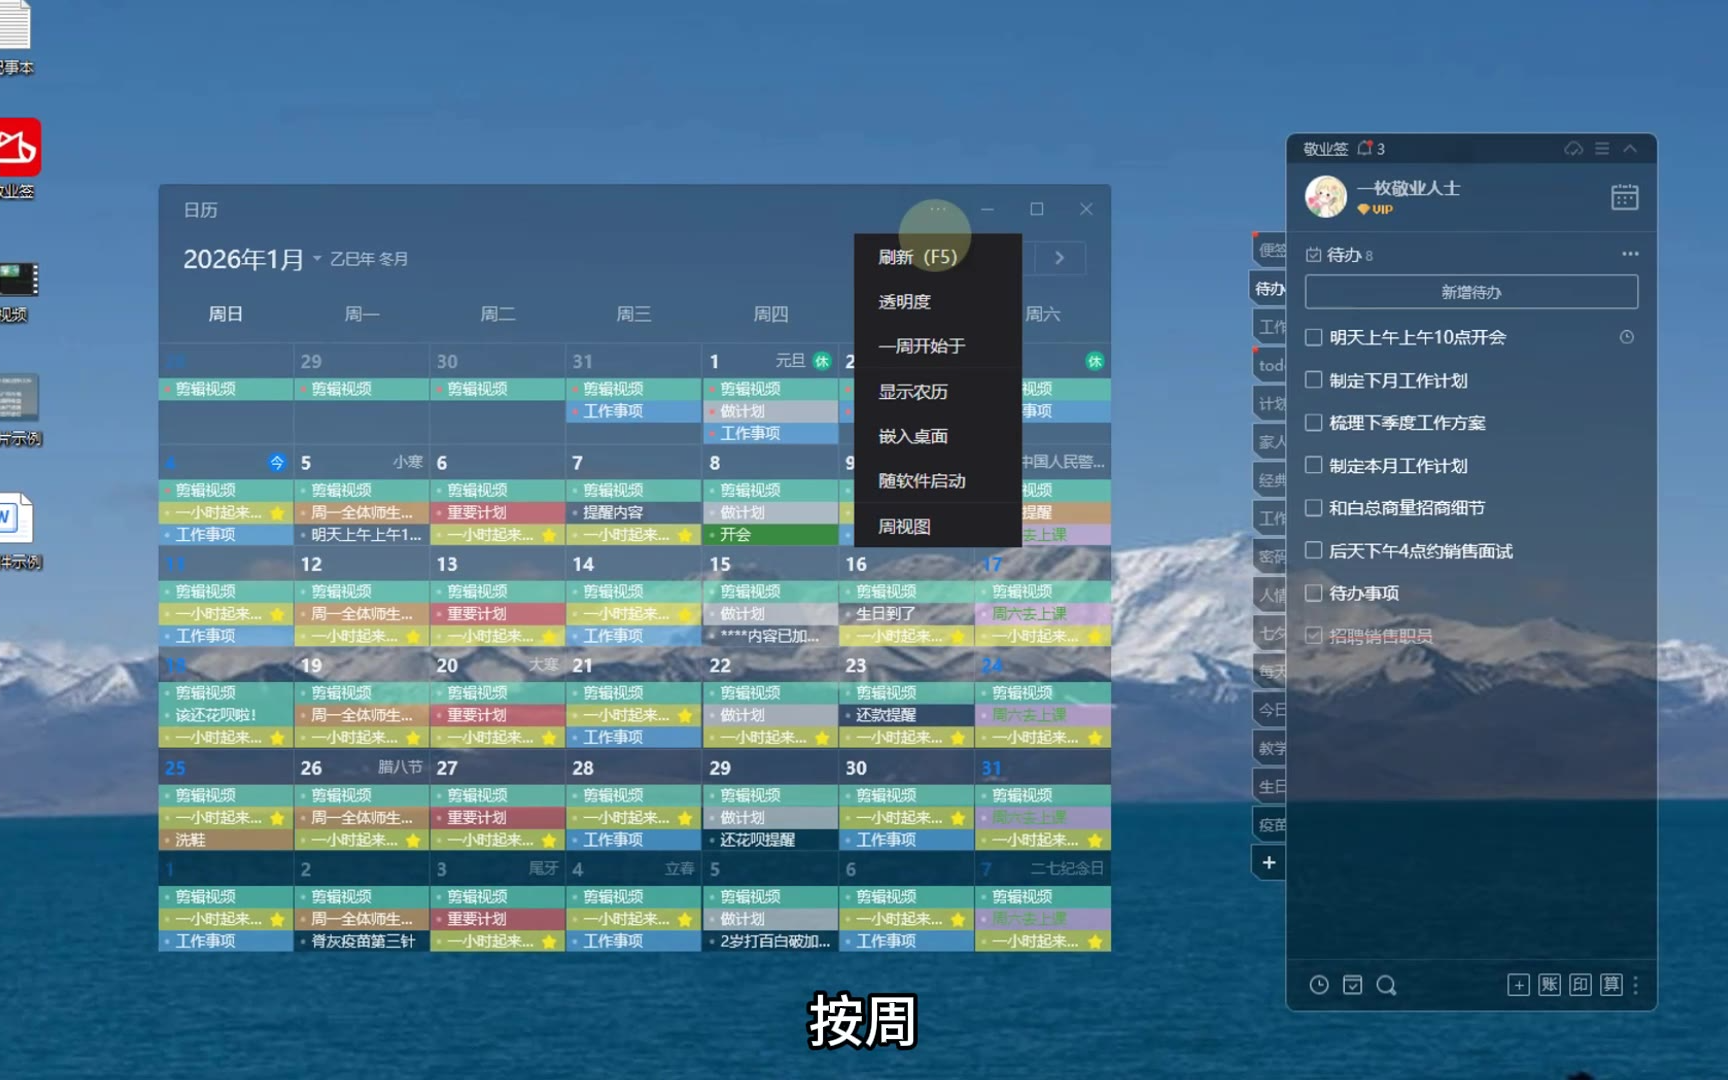
Task: Click the search magnifier in the bottom toolbar
Action: click(1386, 985)
